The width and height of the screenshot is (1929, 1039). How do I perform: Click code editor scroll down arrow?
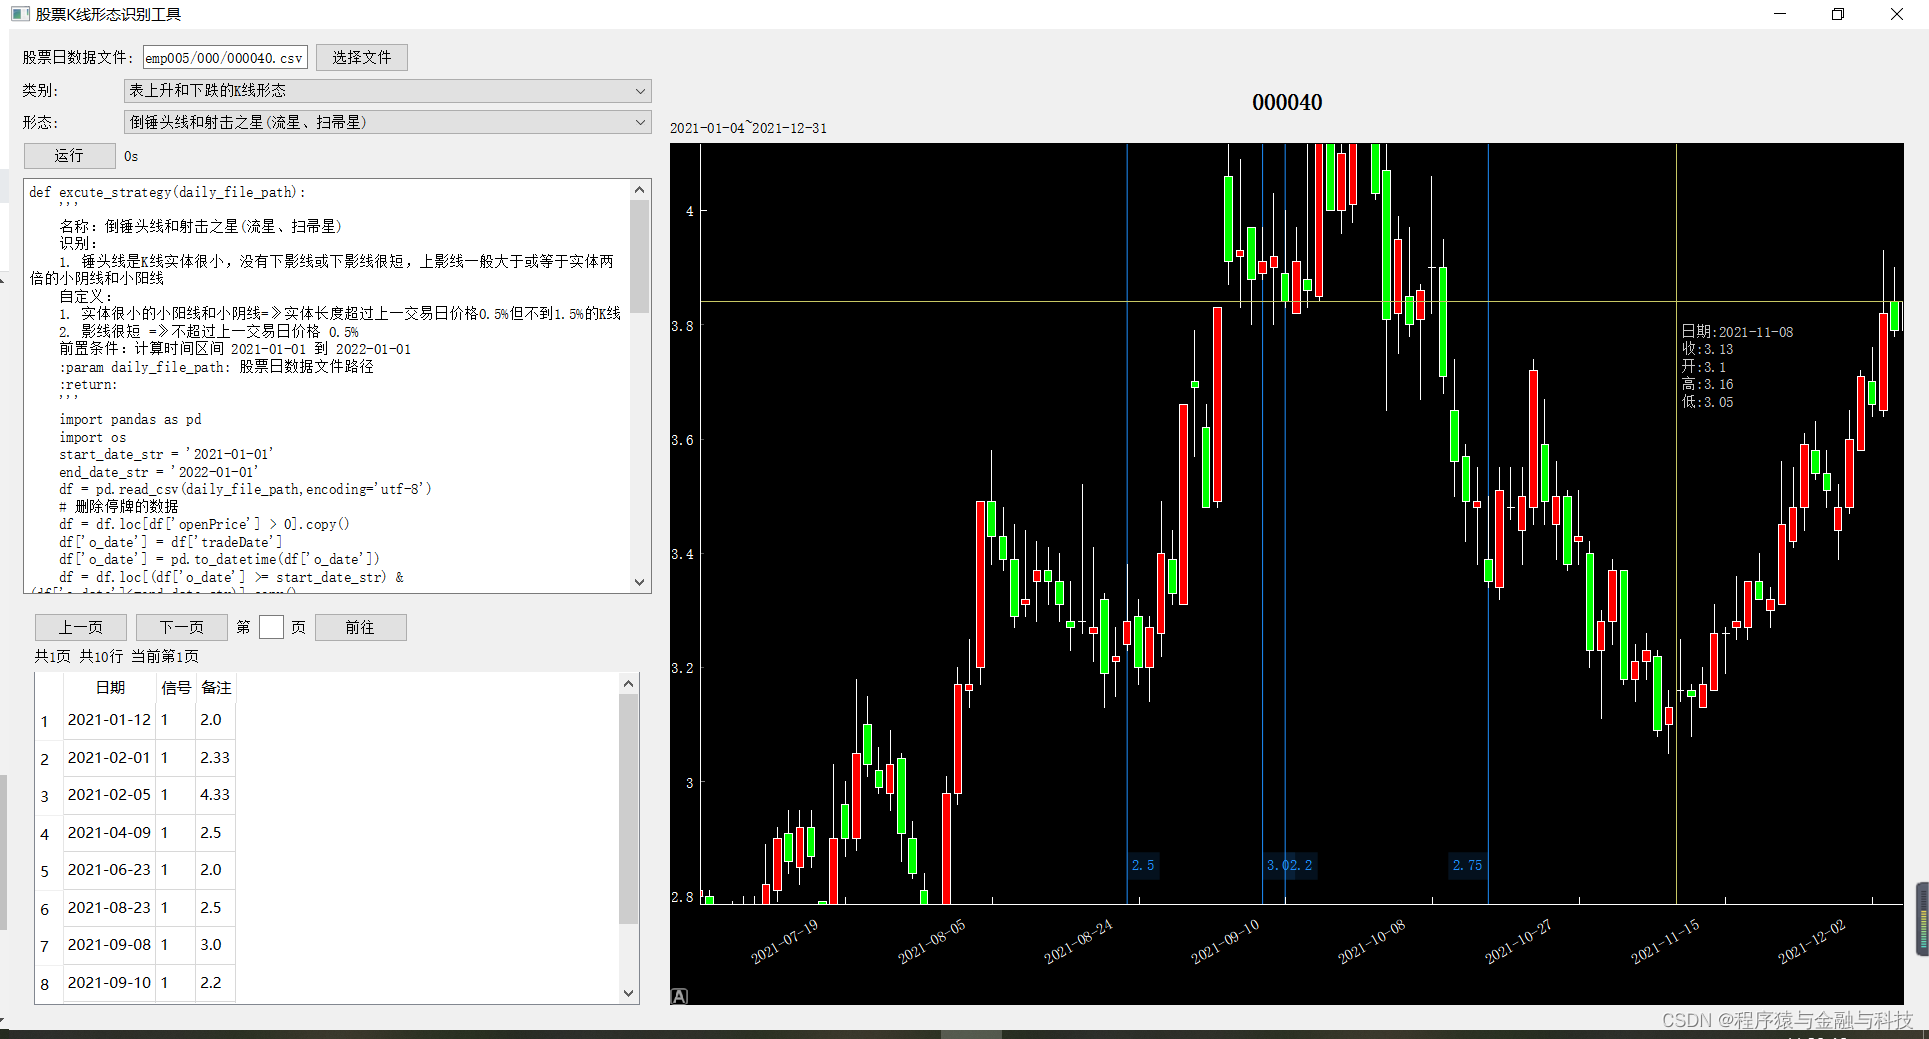[640, 582]
